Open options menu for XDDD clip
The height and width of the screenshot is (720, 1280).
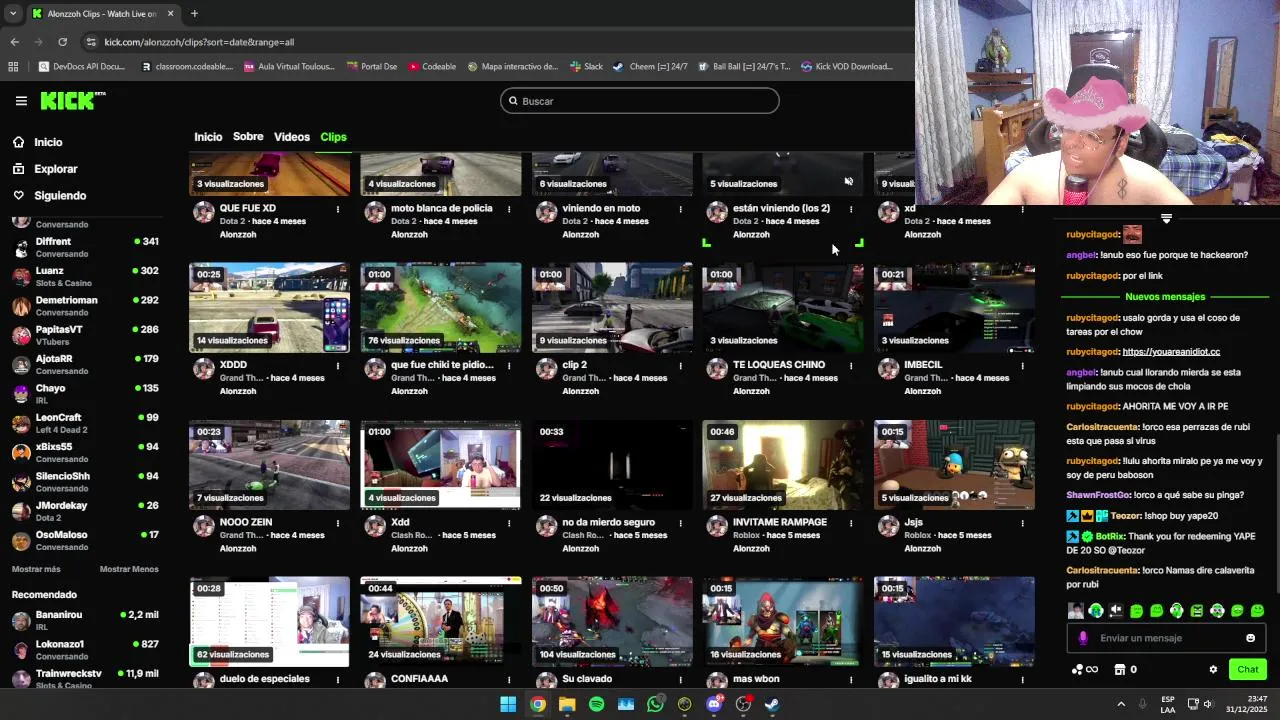338,366
